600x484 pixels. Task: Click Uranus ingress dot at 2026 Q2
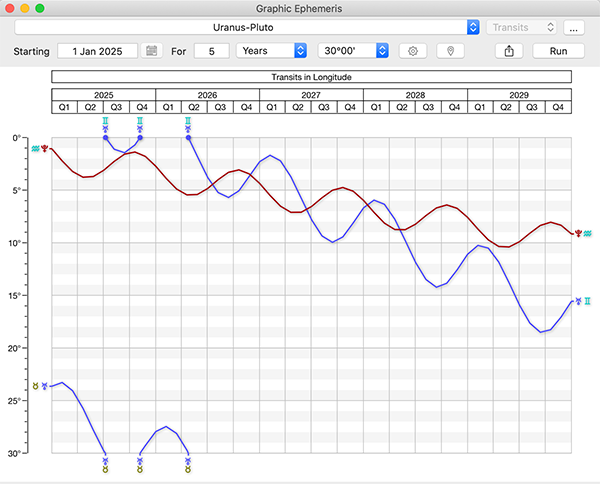click(188, 138)
